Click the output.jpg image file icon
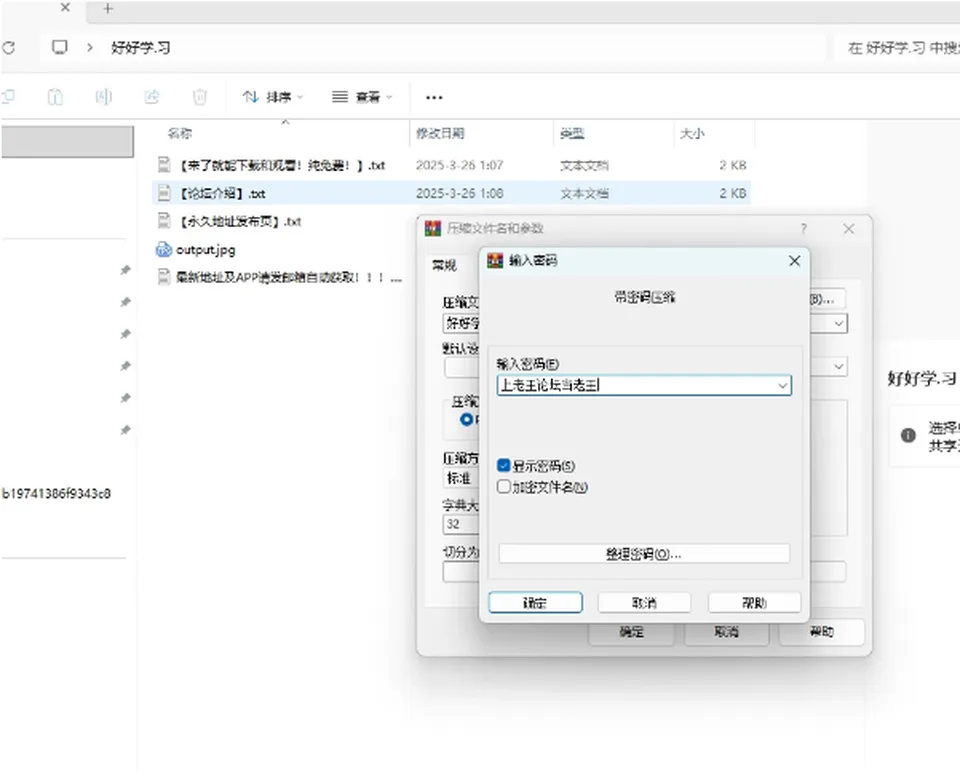Viewport: 960px width, 773px height. tap(163, 249)
